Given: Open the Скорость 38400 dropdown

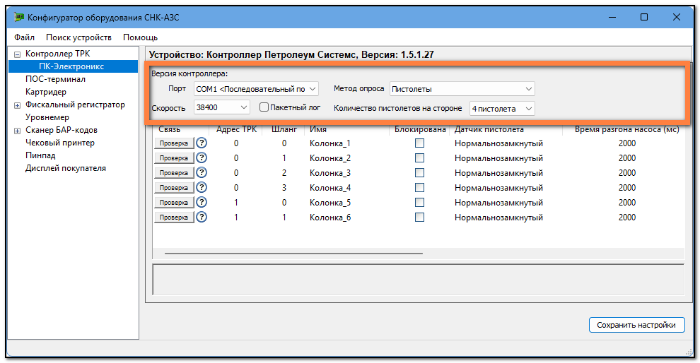Looking at the screenshot, I should click(221, 107).
